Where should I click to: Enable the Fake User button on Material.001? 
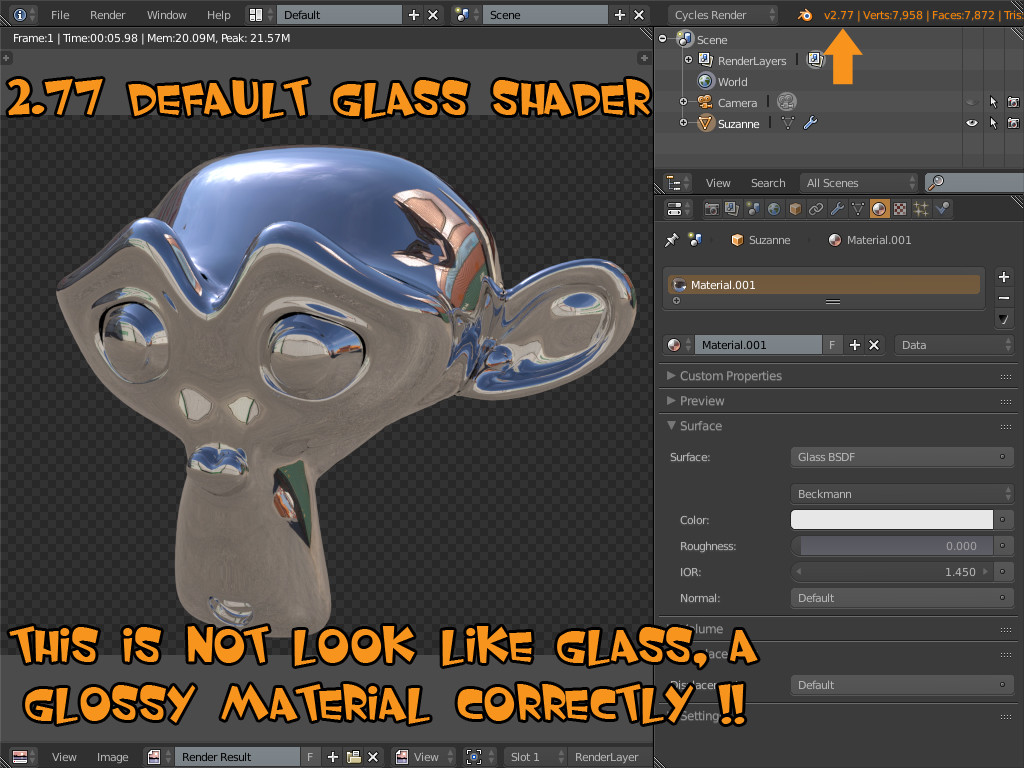[x=832, y=345]
